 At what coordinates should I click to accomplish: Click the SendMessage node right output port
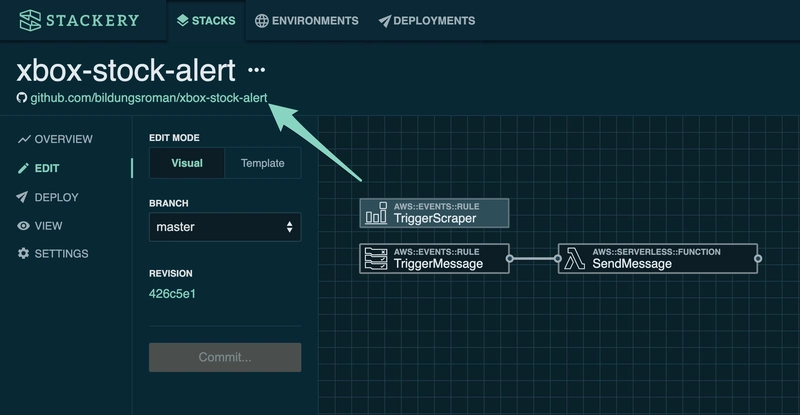coord(758,258)
